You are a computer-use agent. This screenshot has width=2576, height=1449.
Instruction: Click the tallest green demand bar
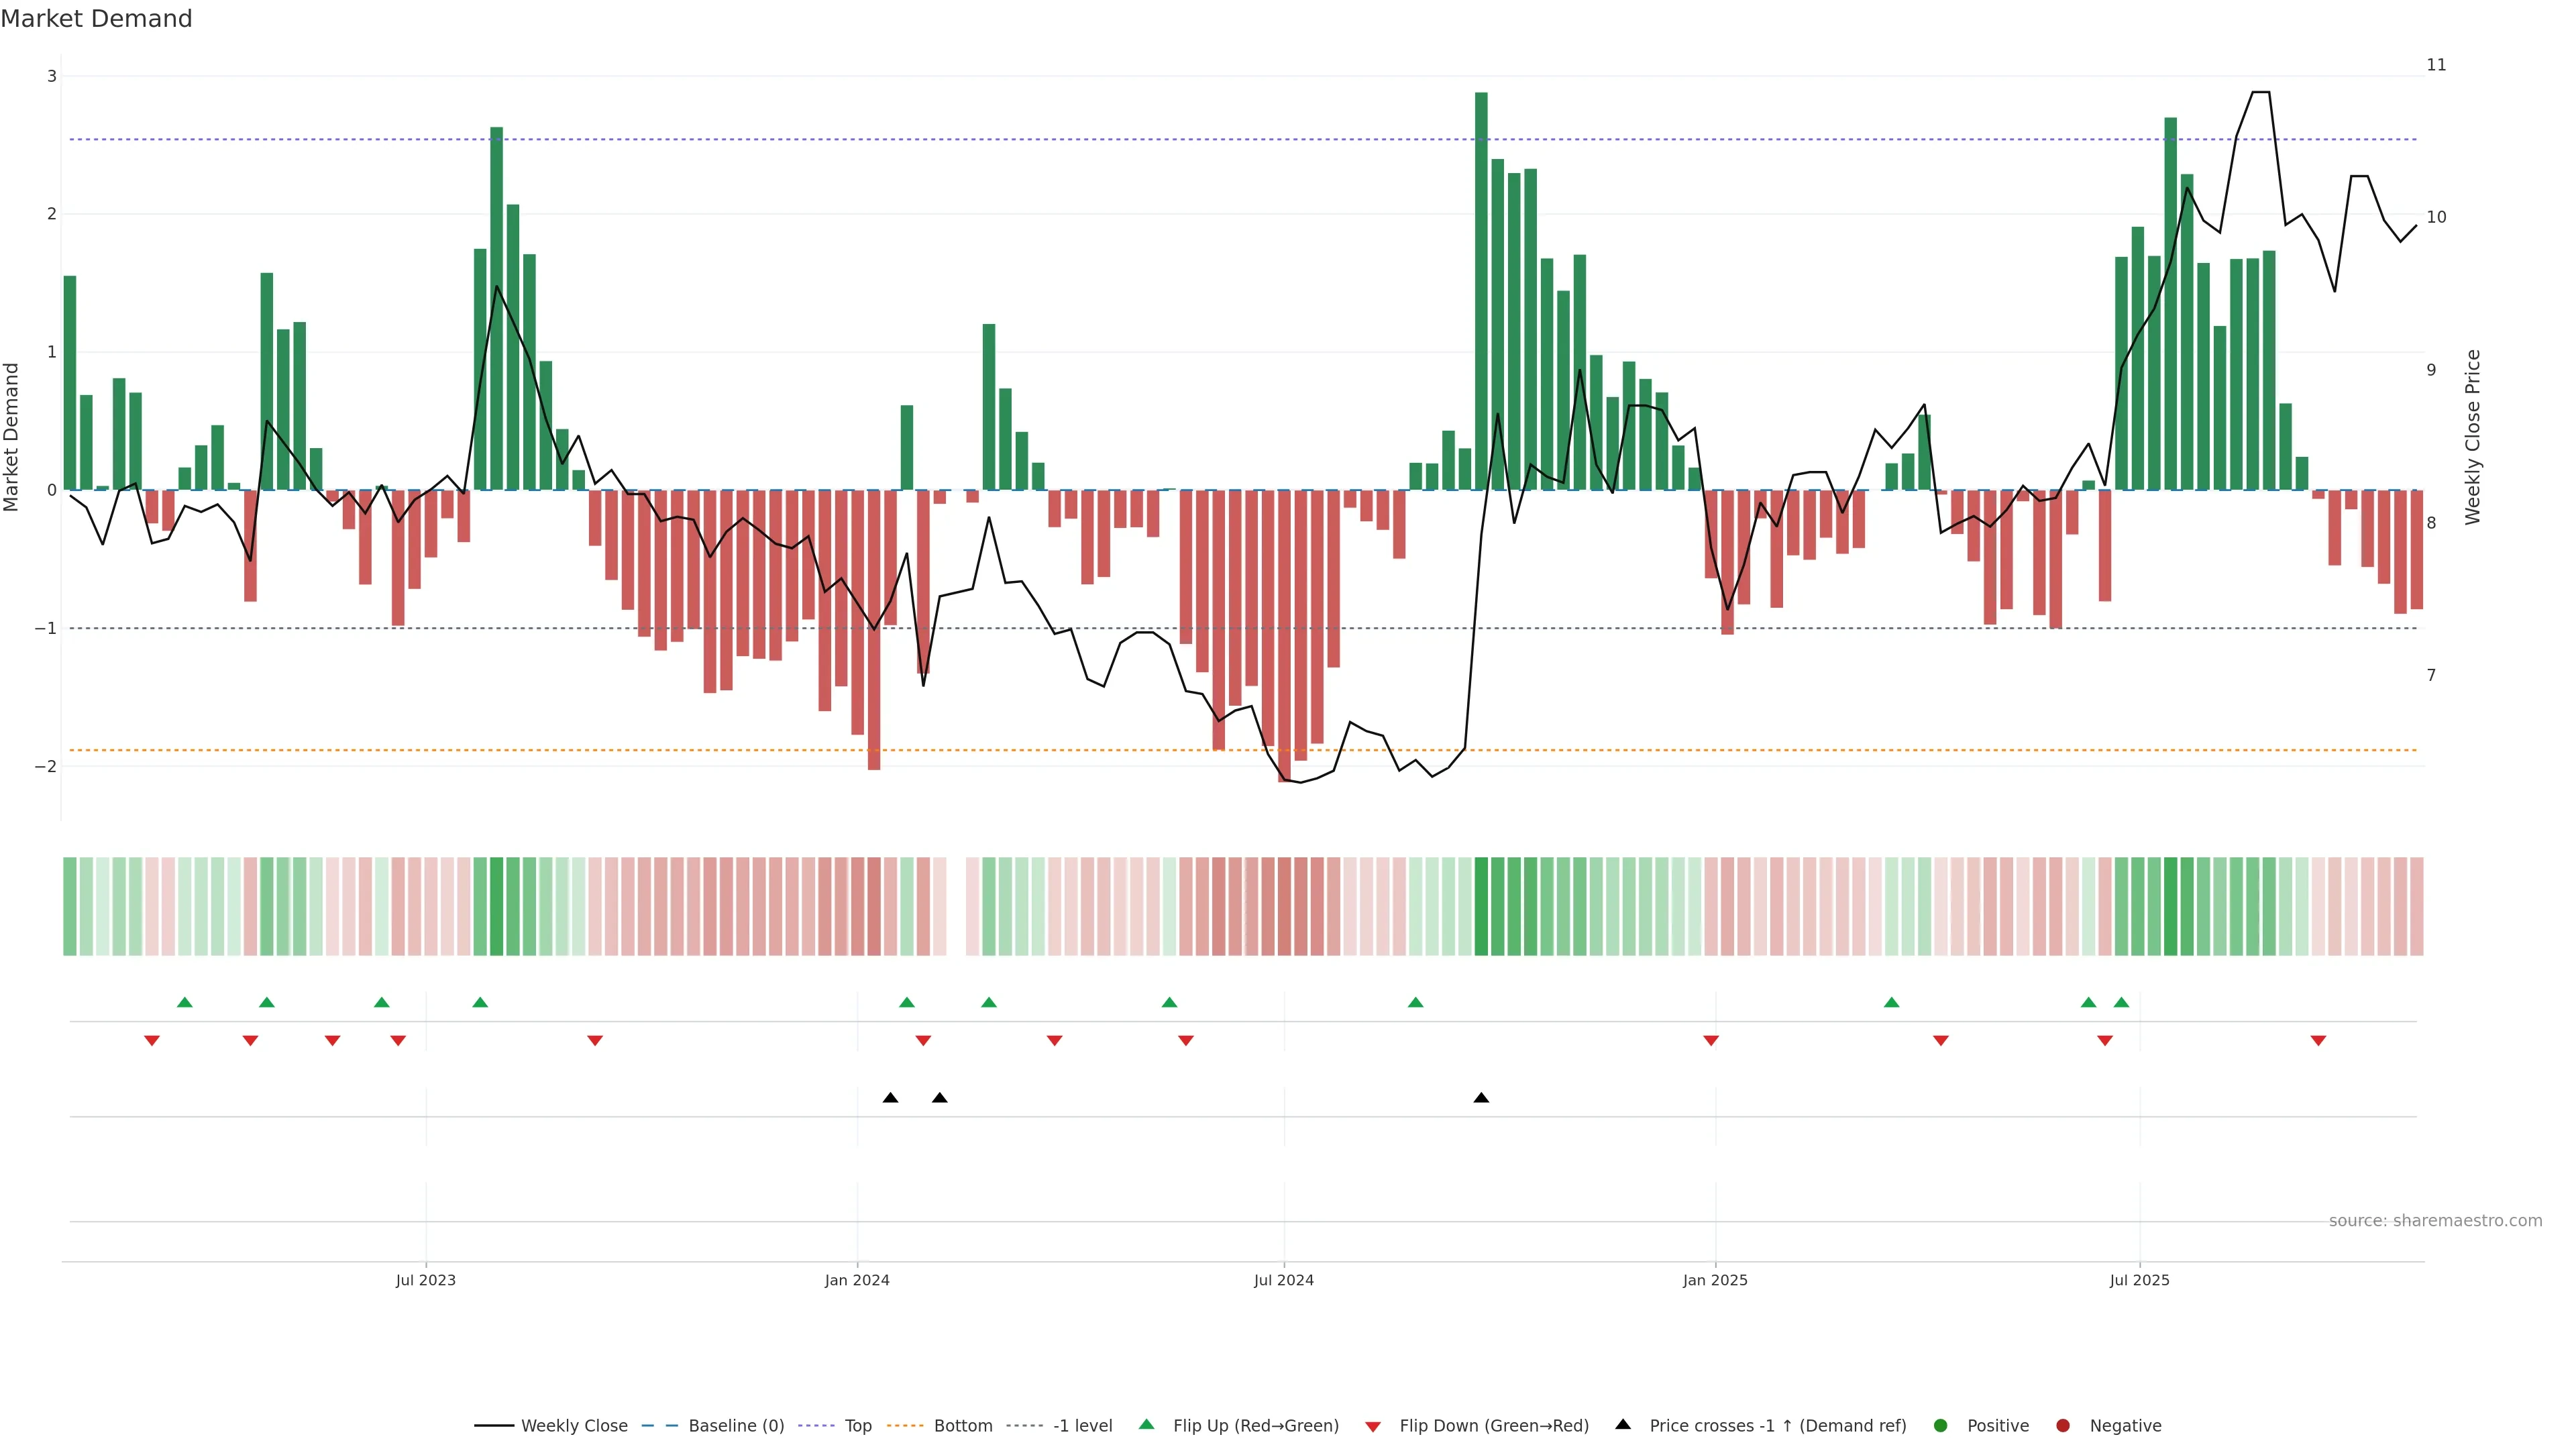tap(1481, 290)
